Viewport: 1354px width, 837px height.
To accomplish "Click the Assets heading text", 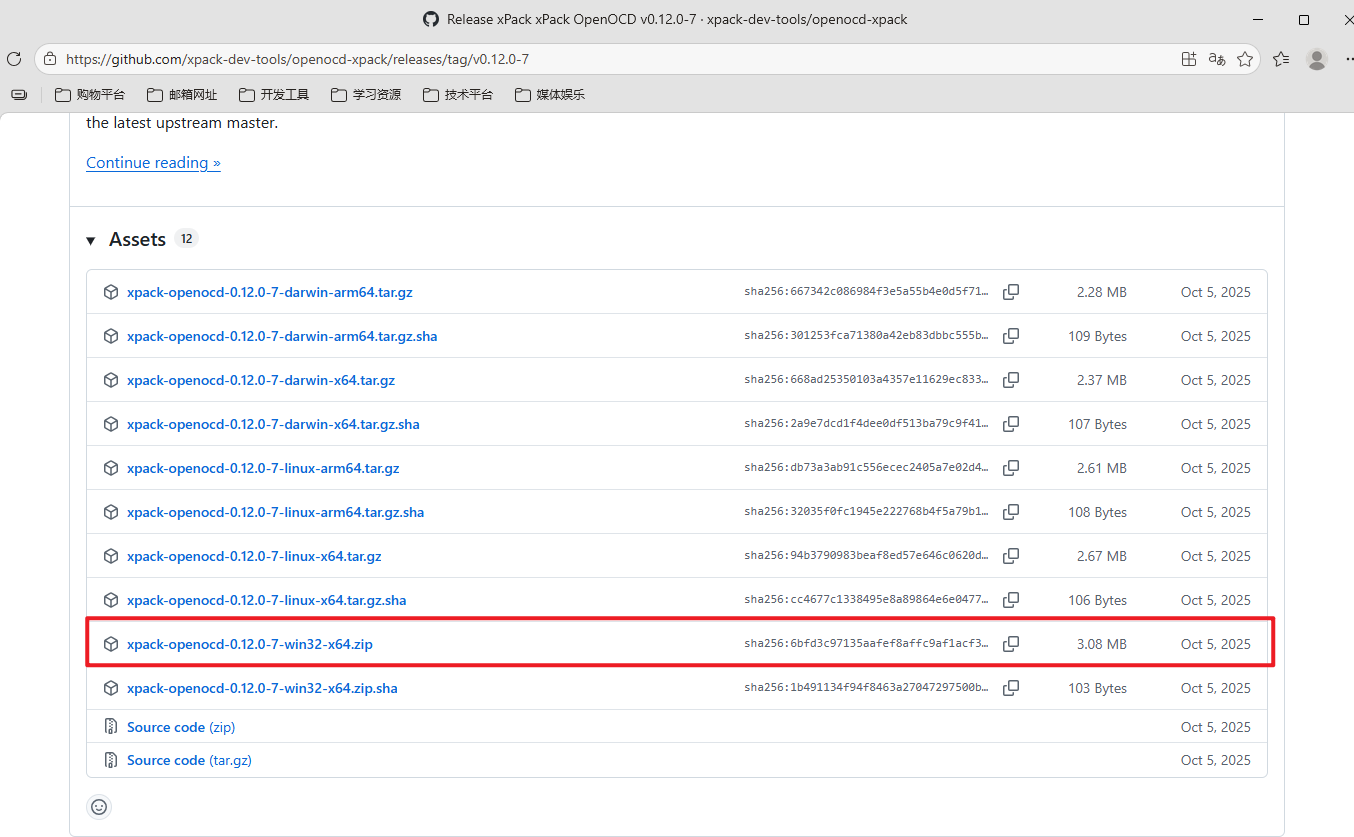I will click(137, 240).
